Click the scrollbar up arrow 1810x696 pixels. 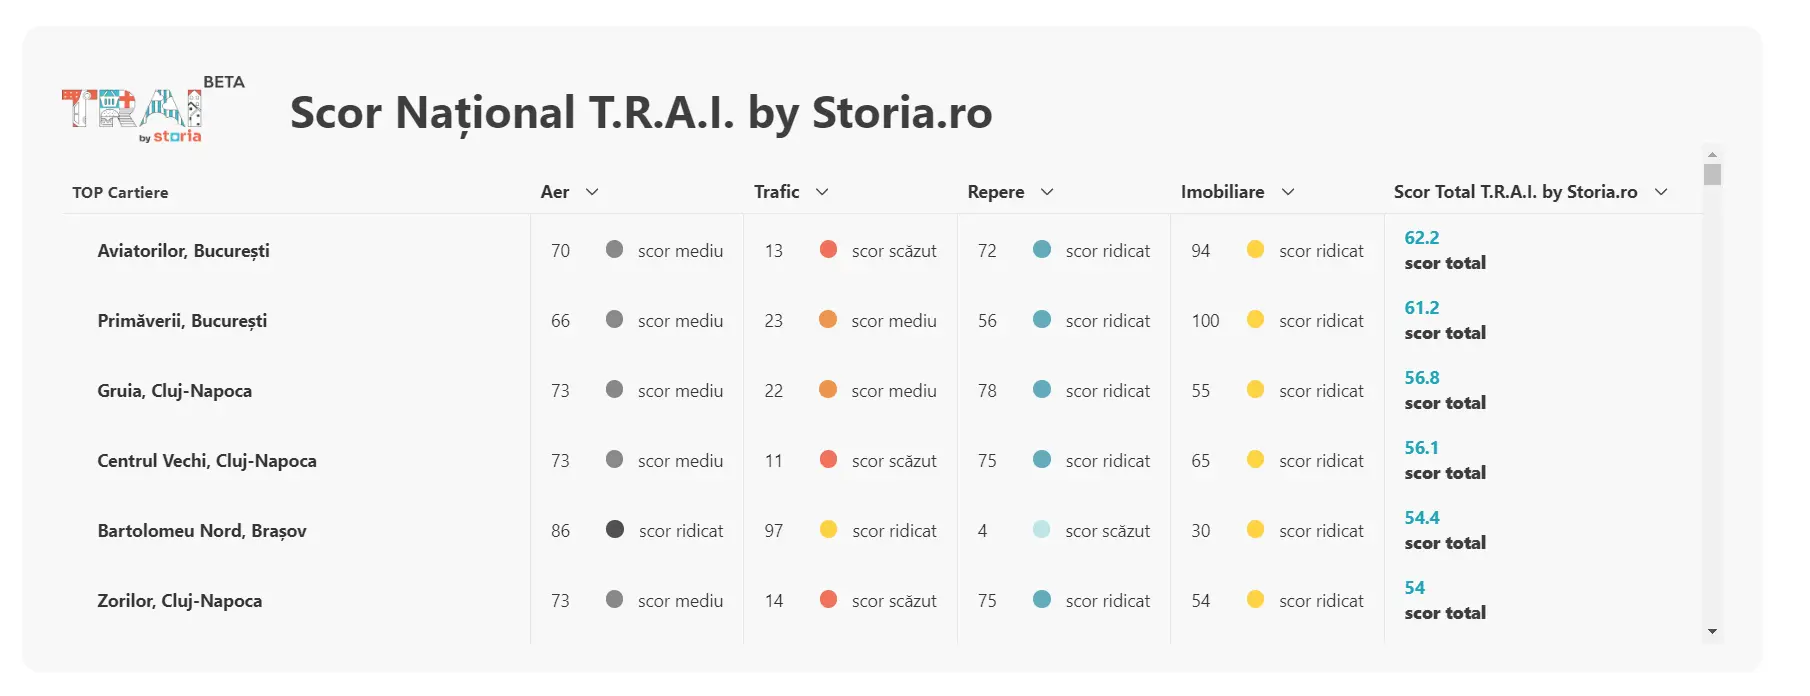(x=1713, y=155)
